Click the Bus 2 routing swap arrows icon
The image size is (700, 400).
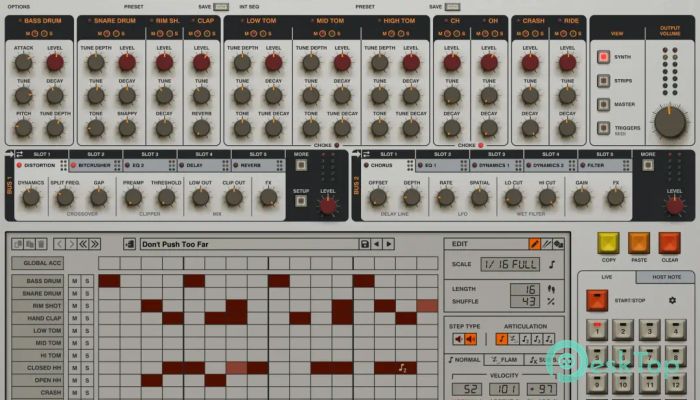pyautogui.click(x=366, y=154)
